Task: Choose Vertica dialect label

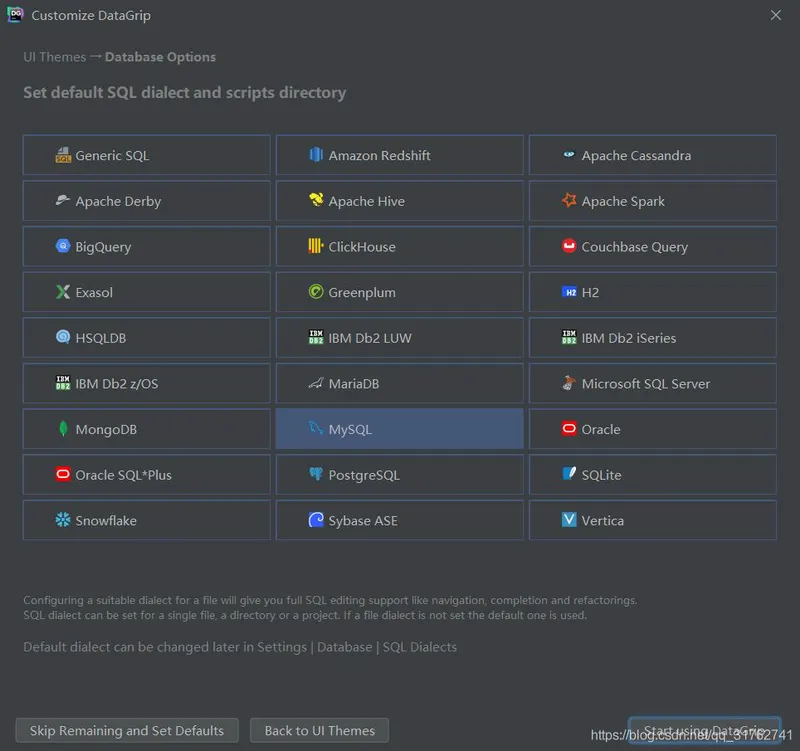Action: coord(603,521)
